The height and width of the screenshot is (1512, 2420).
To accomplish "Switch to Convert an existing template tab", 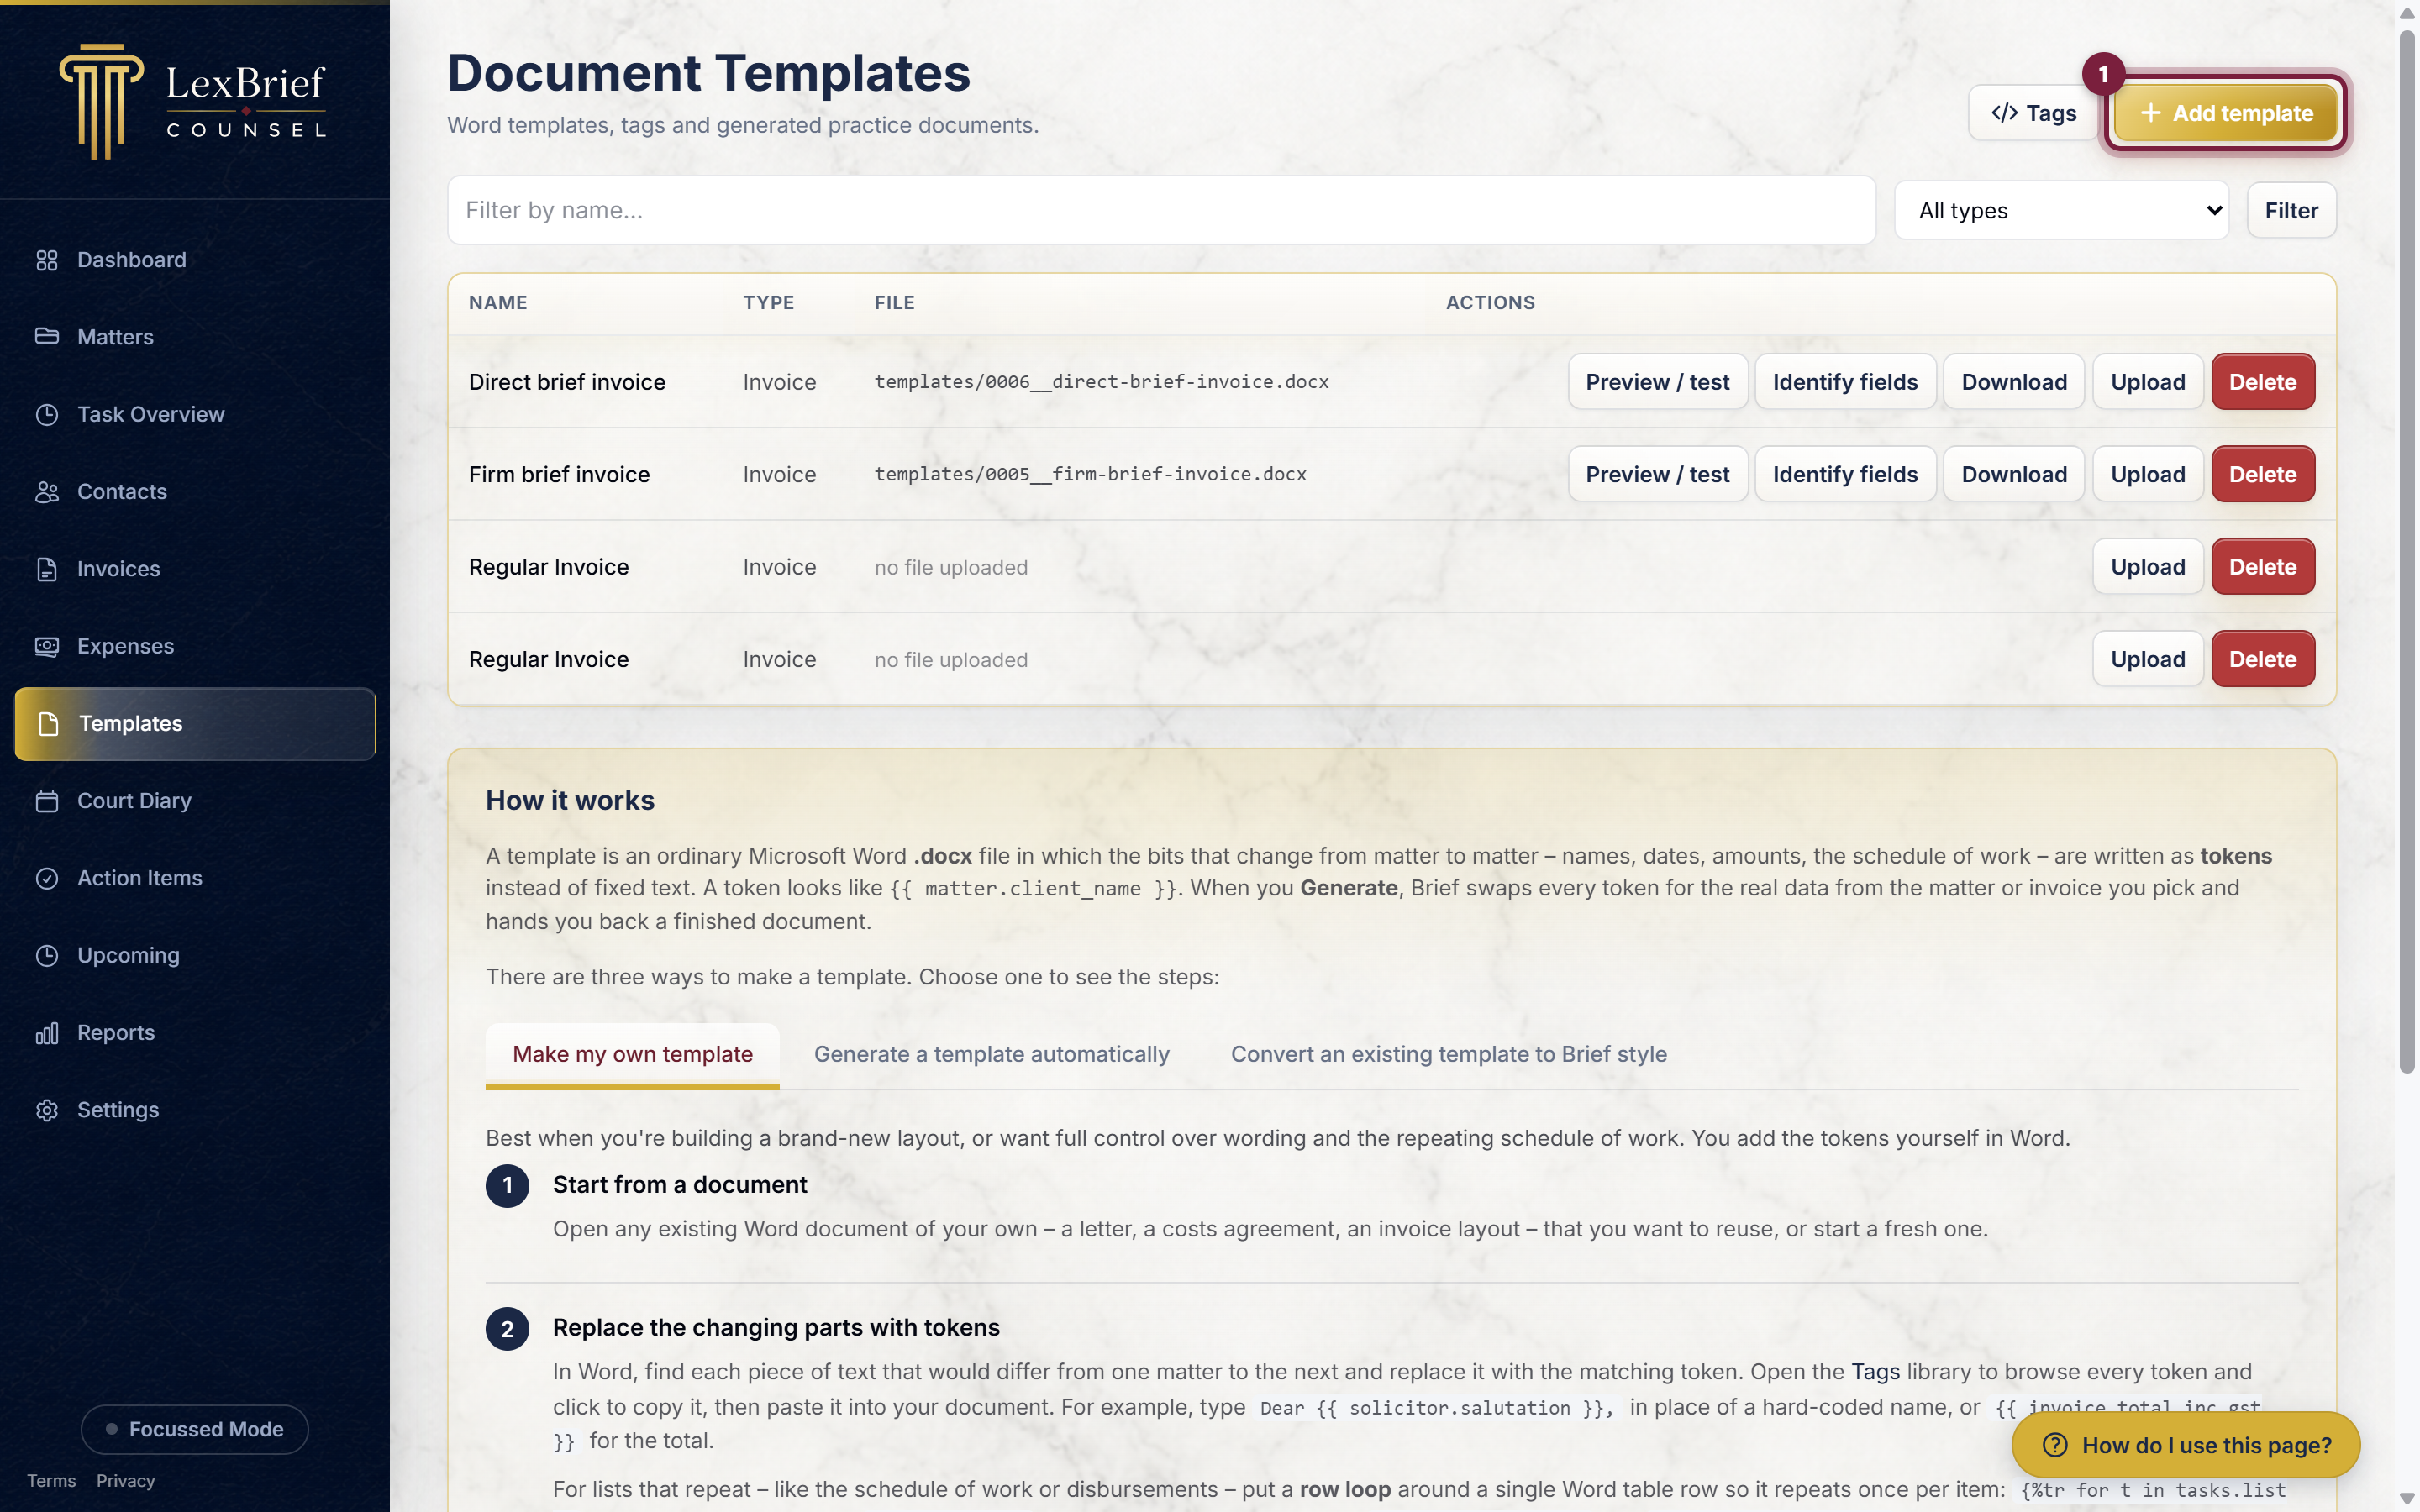I will pos(1448,1054).
